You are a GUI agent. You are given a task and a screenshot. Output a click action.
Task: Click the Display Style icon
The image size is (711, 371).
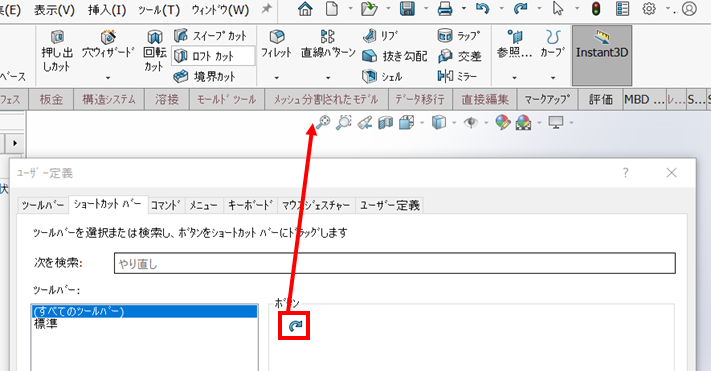point(438,122)
